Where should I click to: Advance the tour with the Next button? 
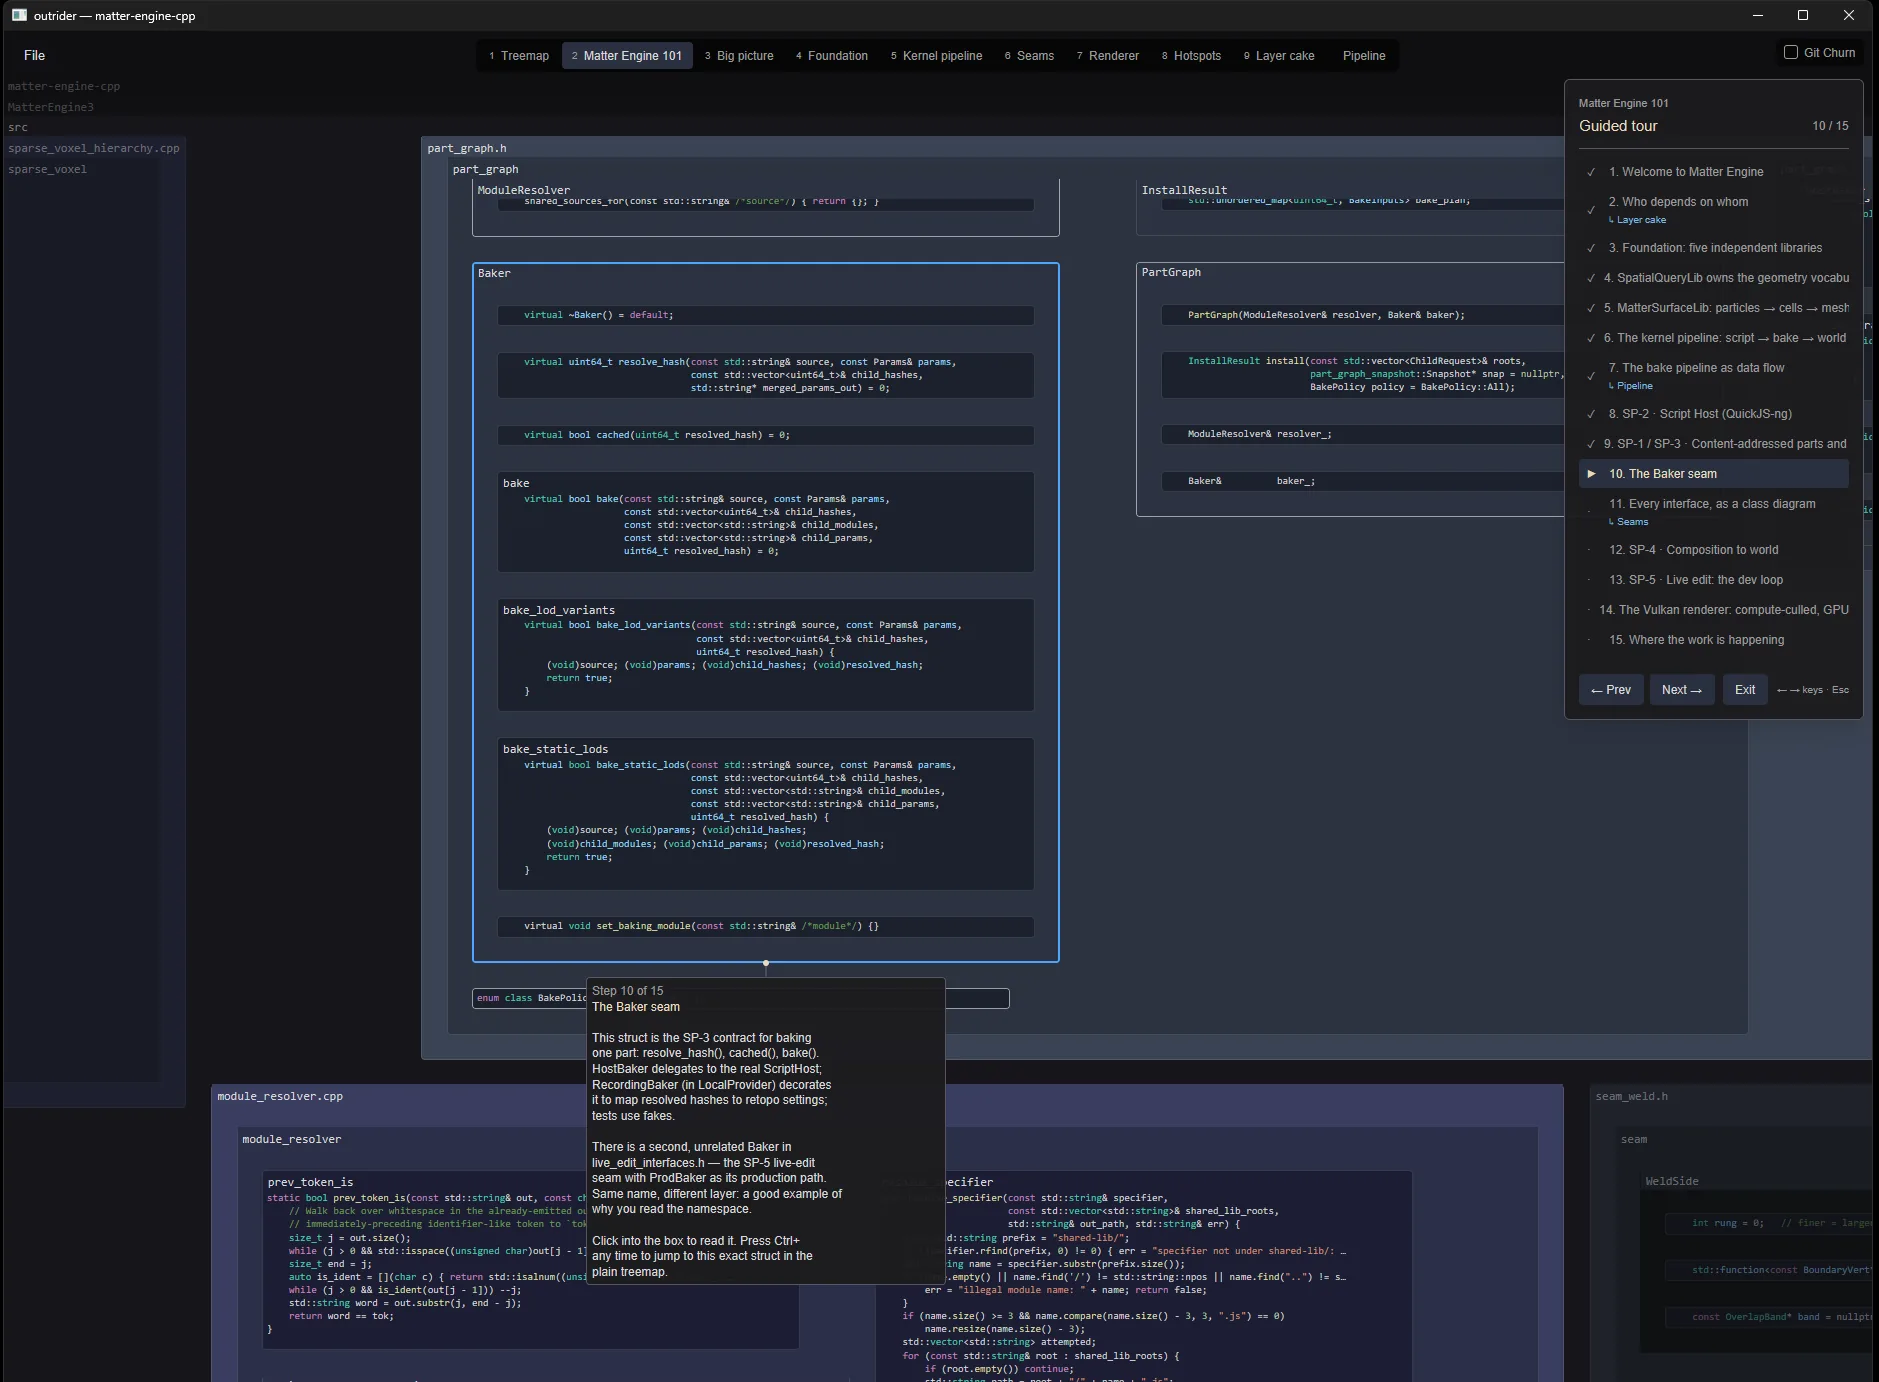point(1682,690)
